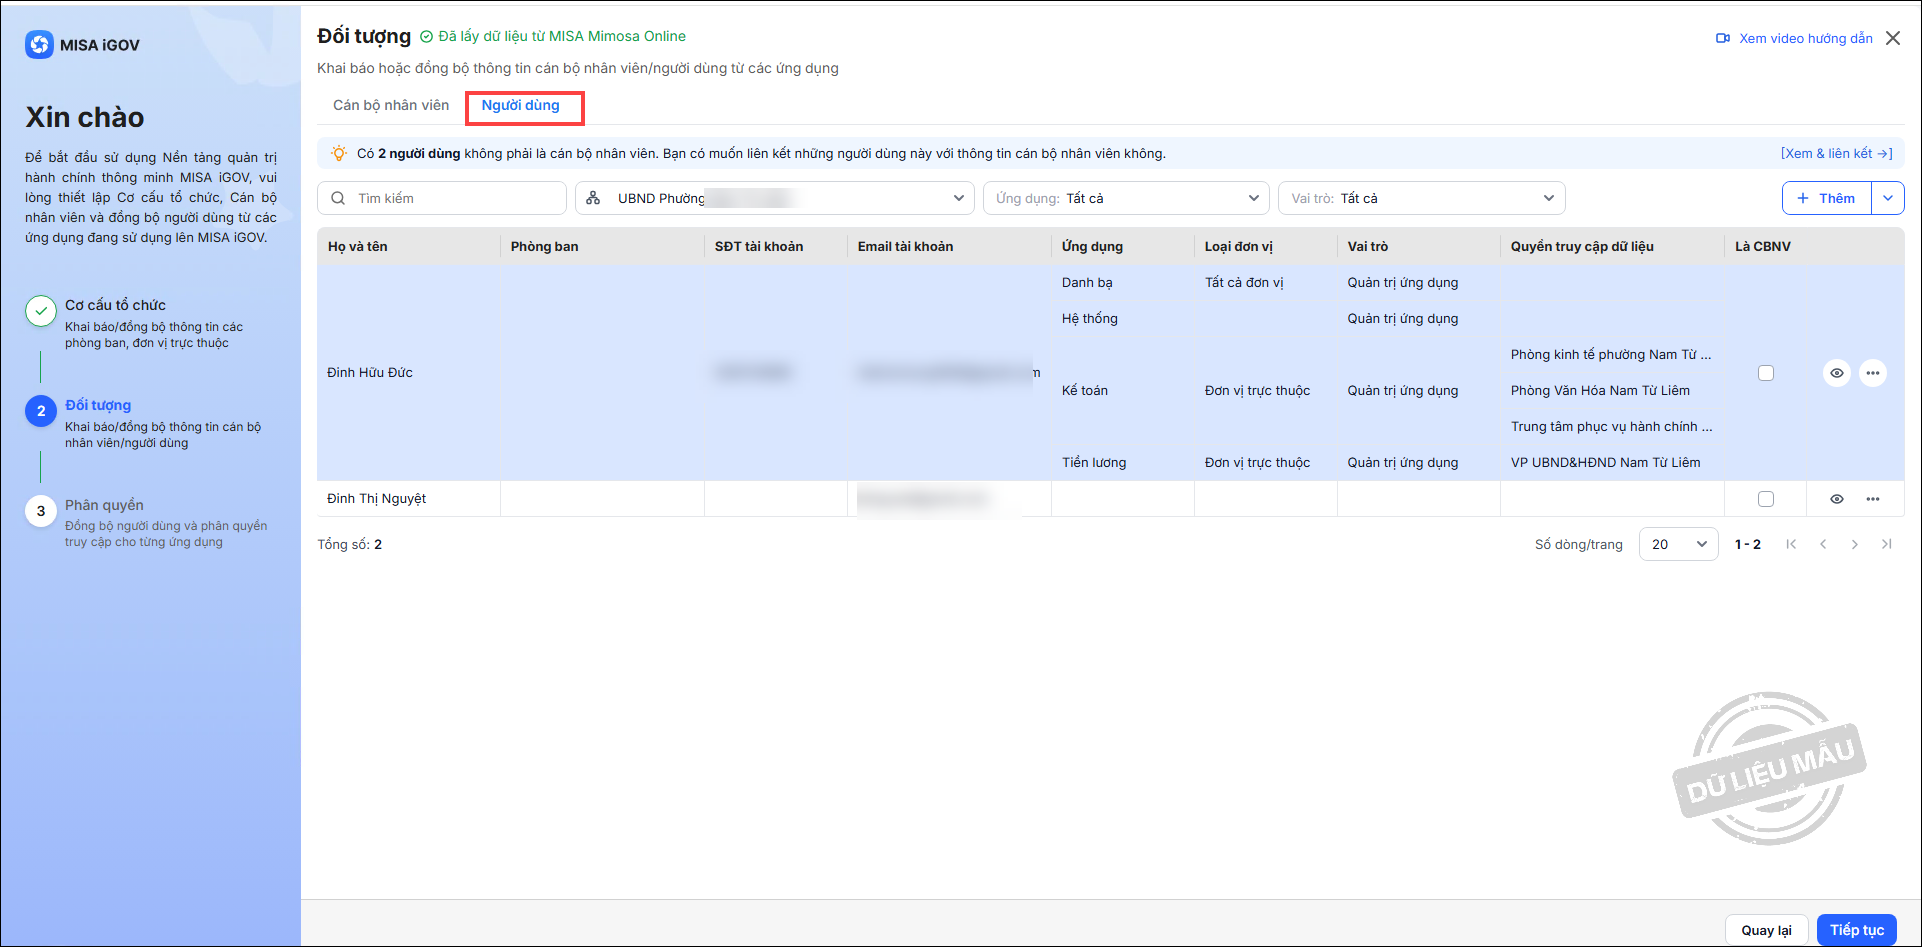View details of Đinh Hữu Đức with eye icon
This screenshot has width=1922, height=947.
1837,373
